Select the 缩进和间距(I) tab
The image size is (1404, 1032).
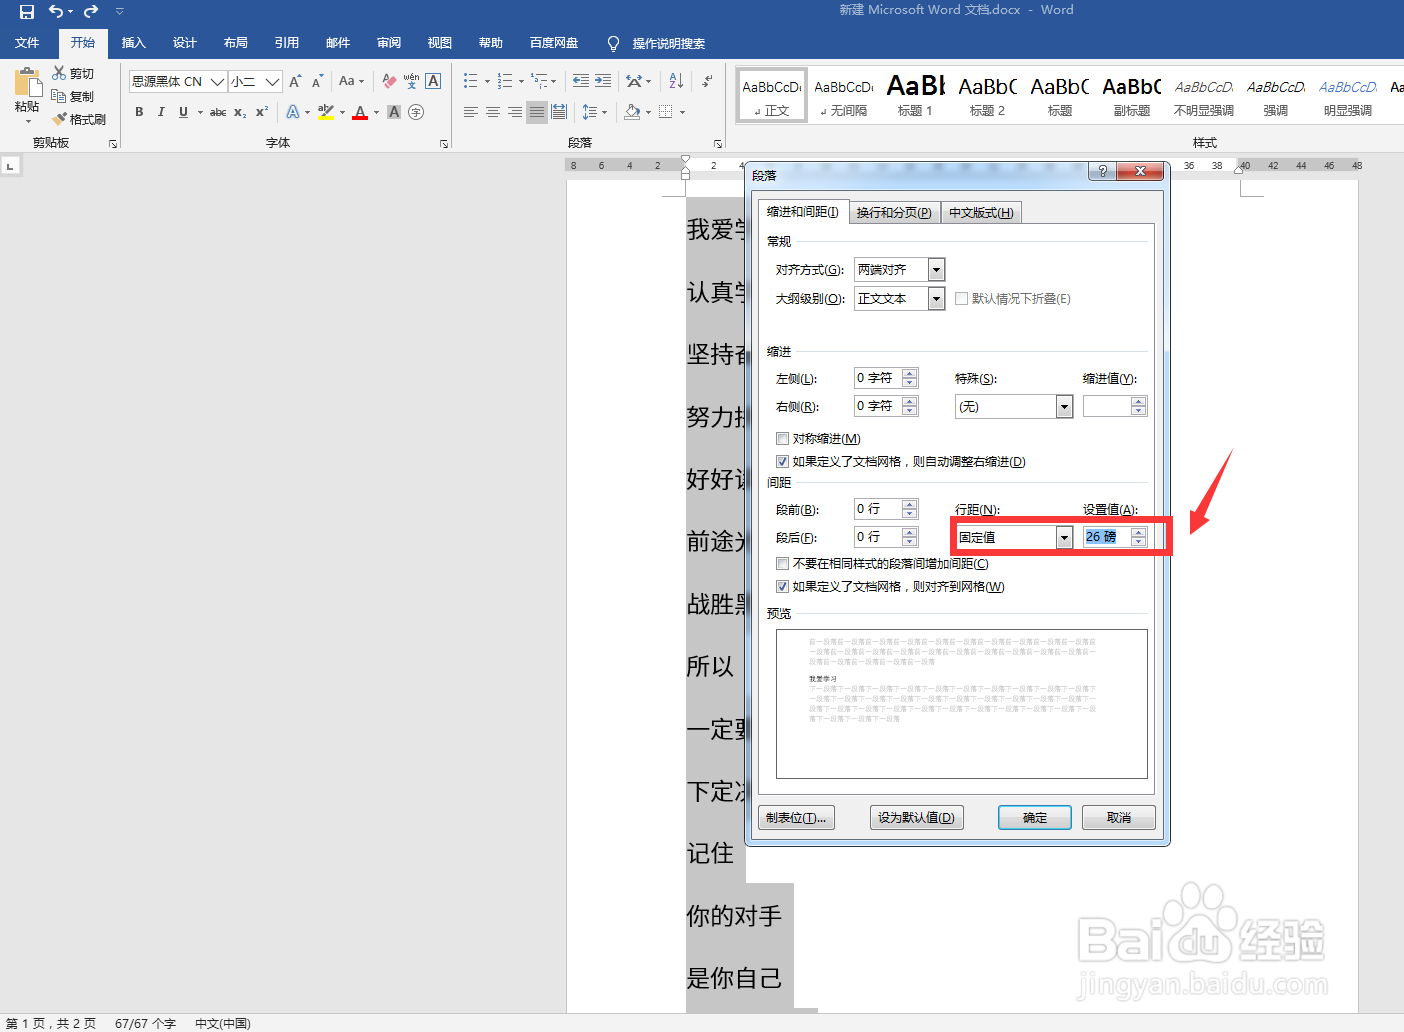803,211
